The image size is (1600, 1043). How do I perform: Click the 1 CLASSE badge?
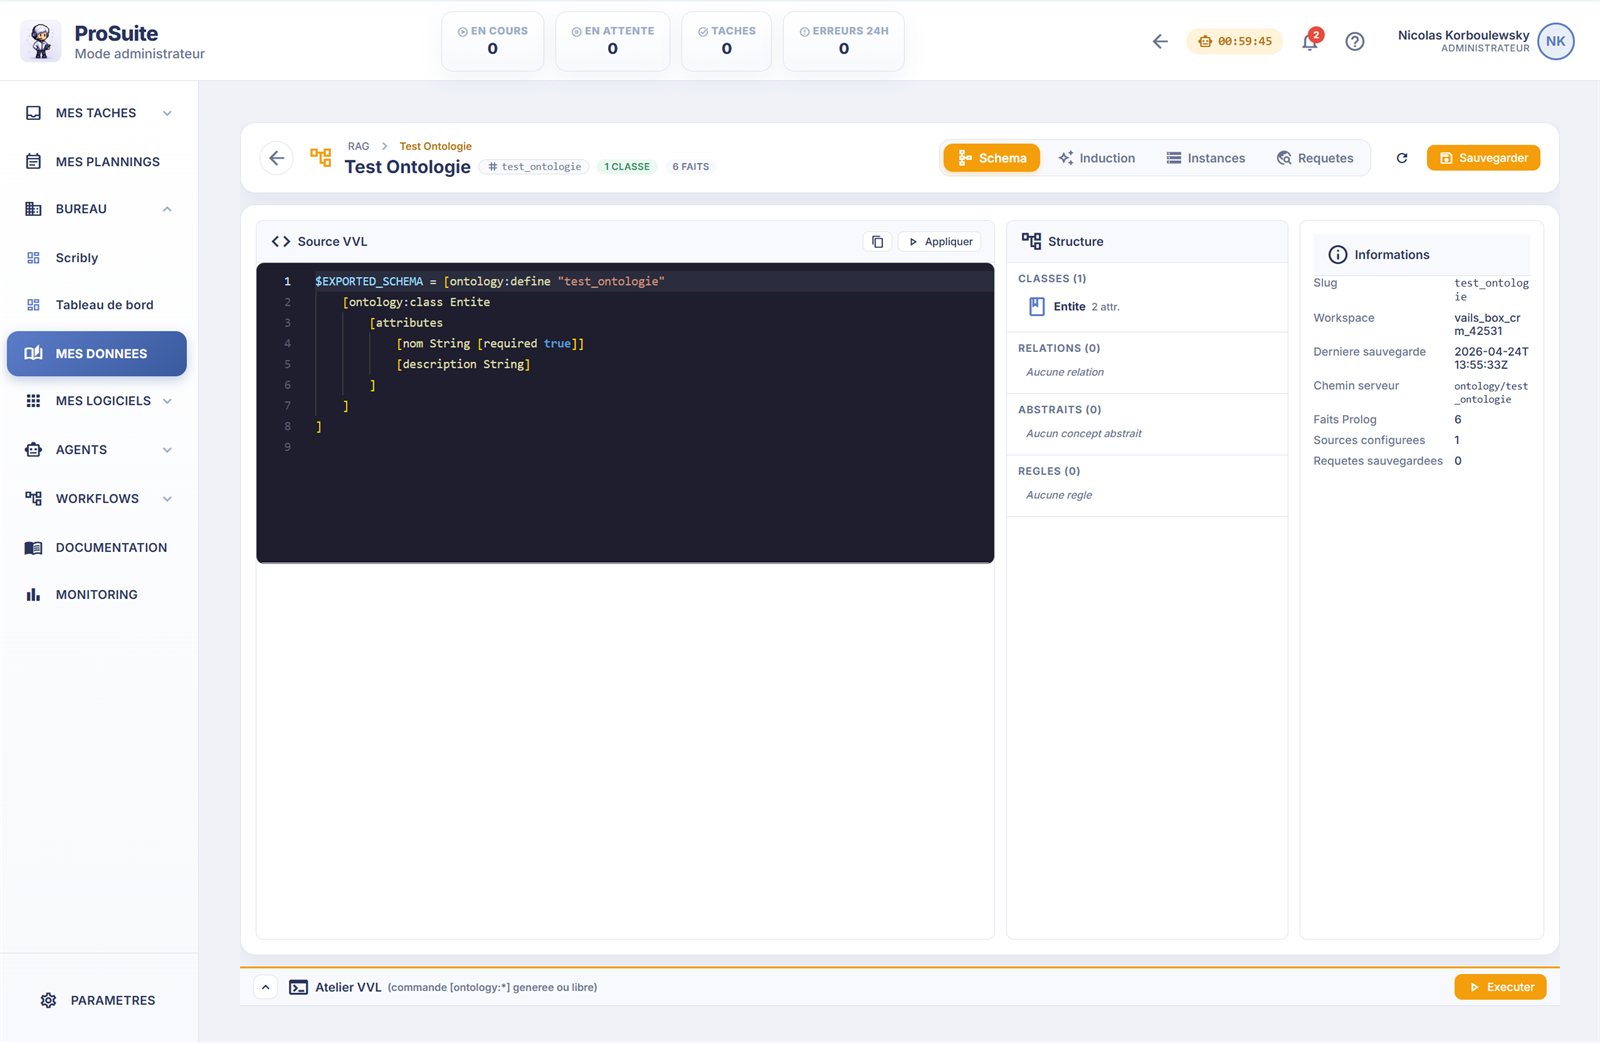[627, 167]
